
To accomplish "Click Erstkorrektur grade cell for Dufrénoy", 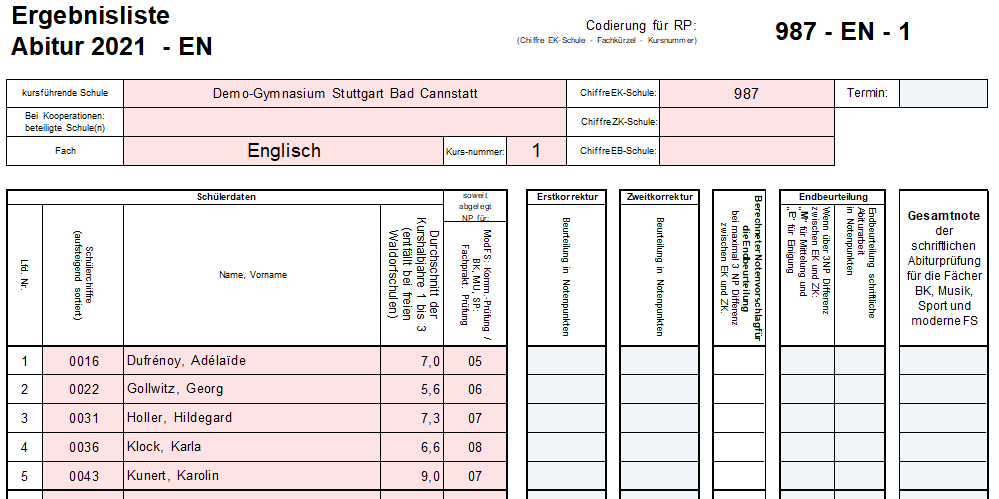I will pos(566,361).
